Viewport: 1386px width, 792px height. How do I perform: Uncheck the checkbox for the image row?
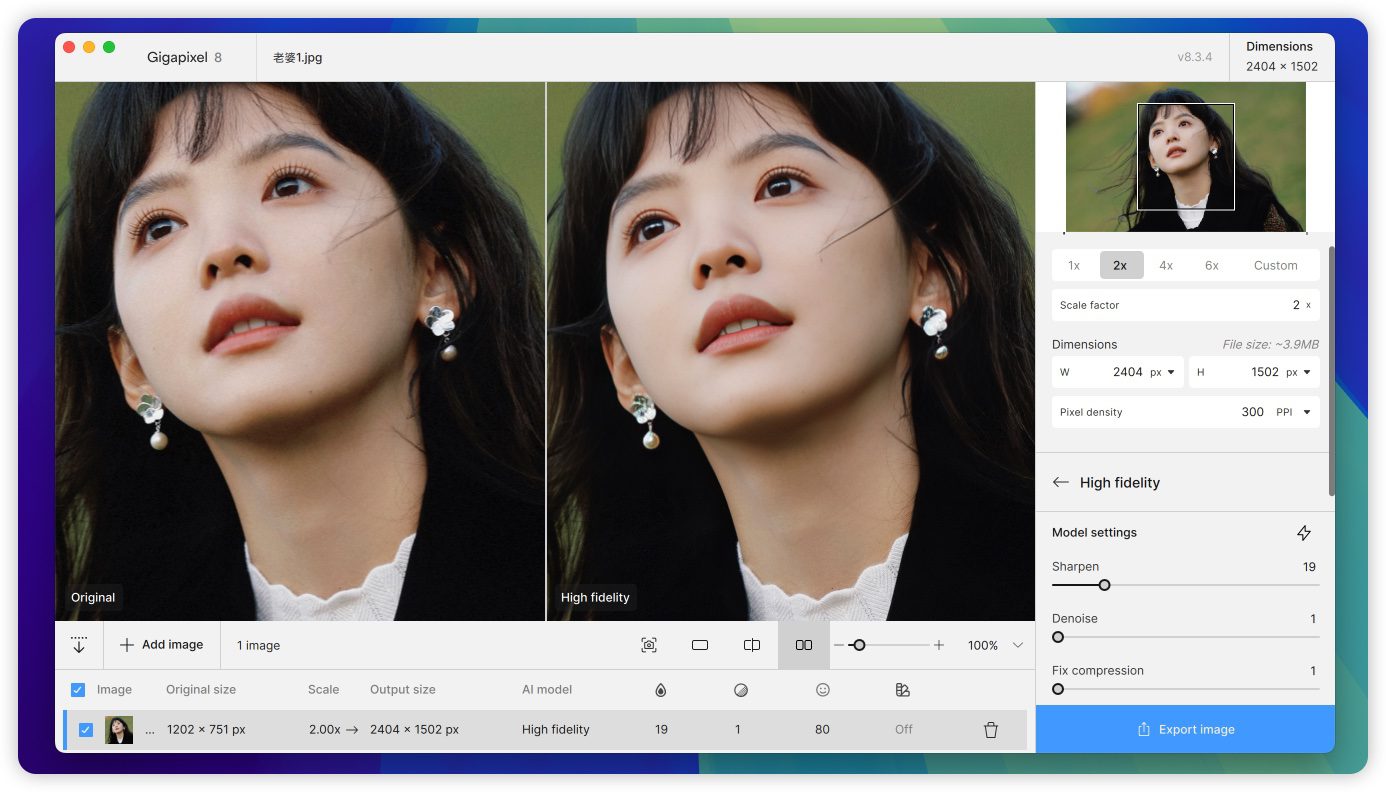[x=86, y=730]
